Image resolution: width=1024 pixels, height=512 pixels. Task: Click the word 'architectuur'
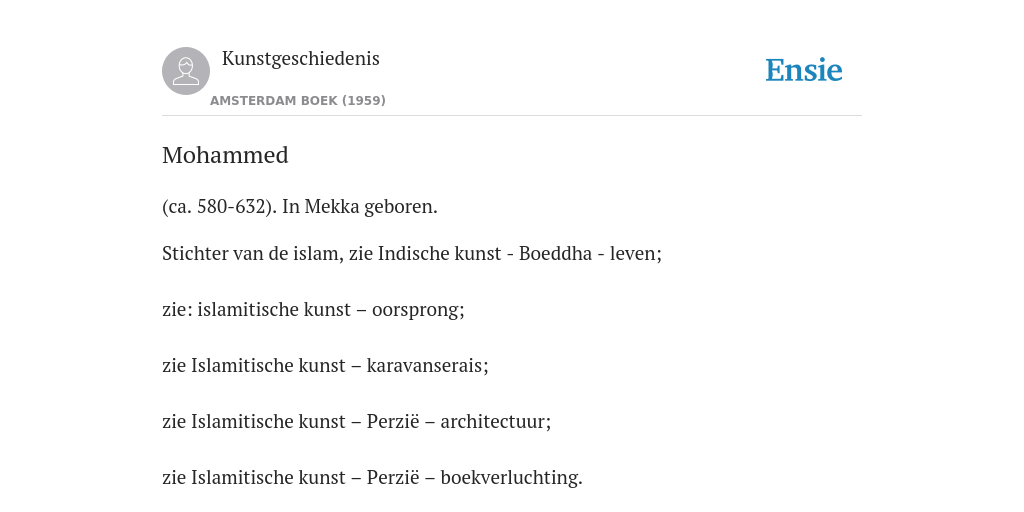[494, 422]
